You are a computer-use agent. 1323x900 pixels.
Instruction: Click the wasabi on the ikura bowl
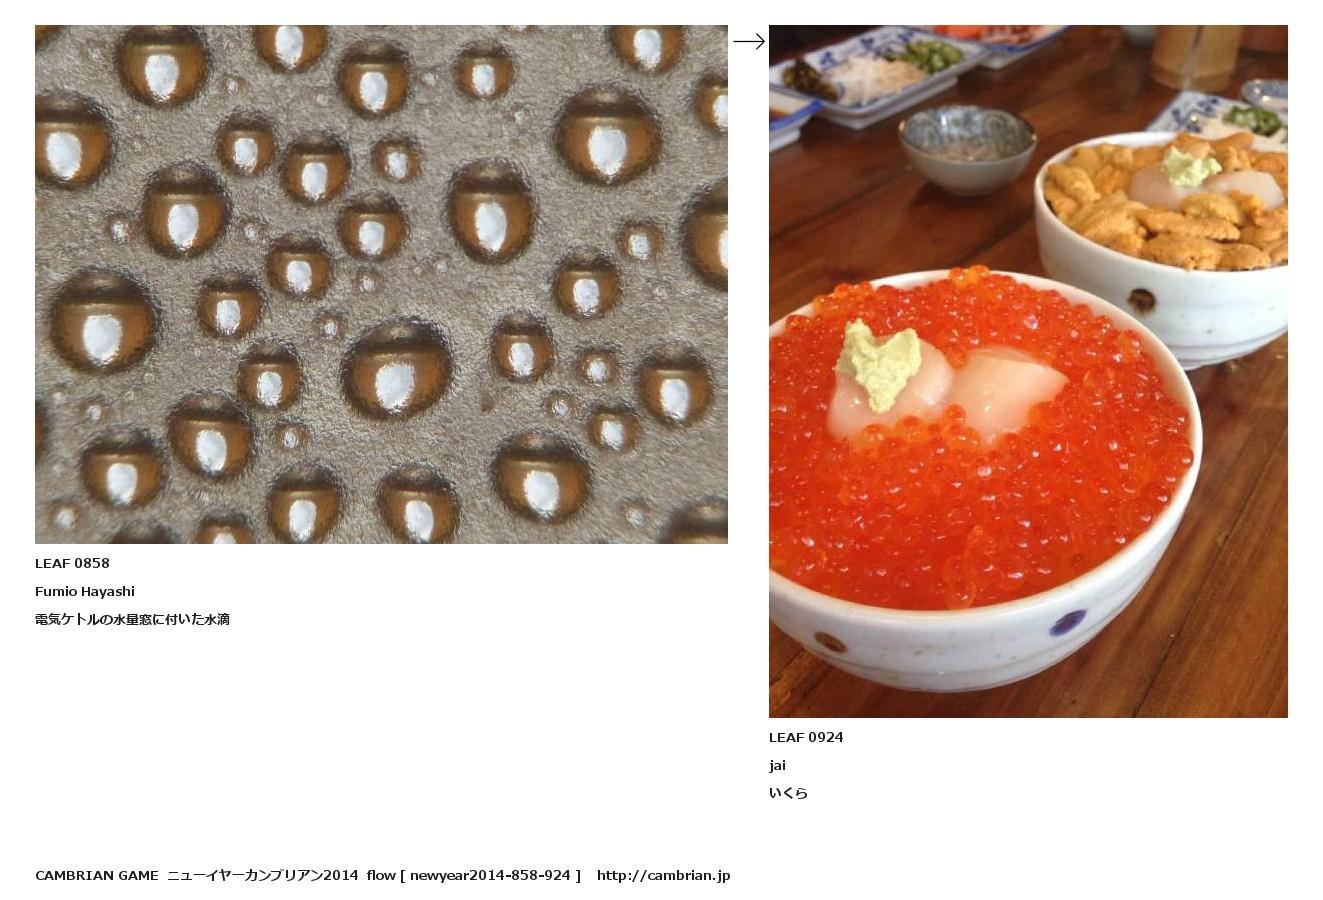click(x=880, y=365)
